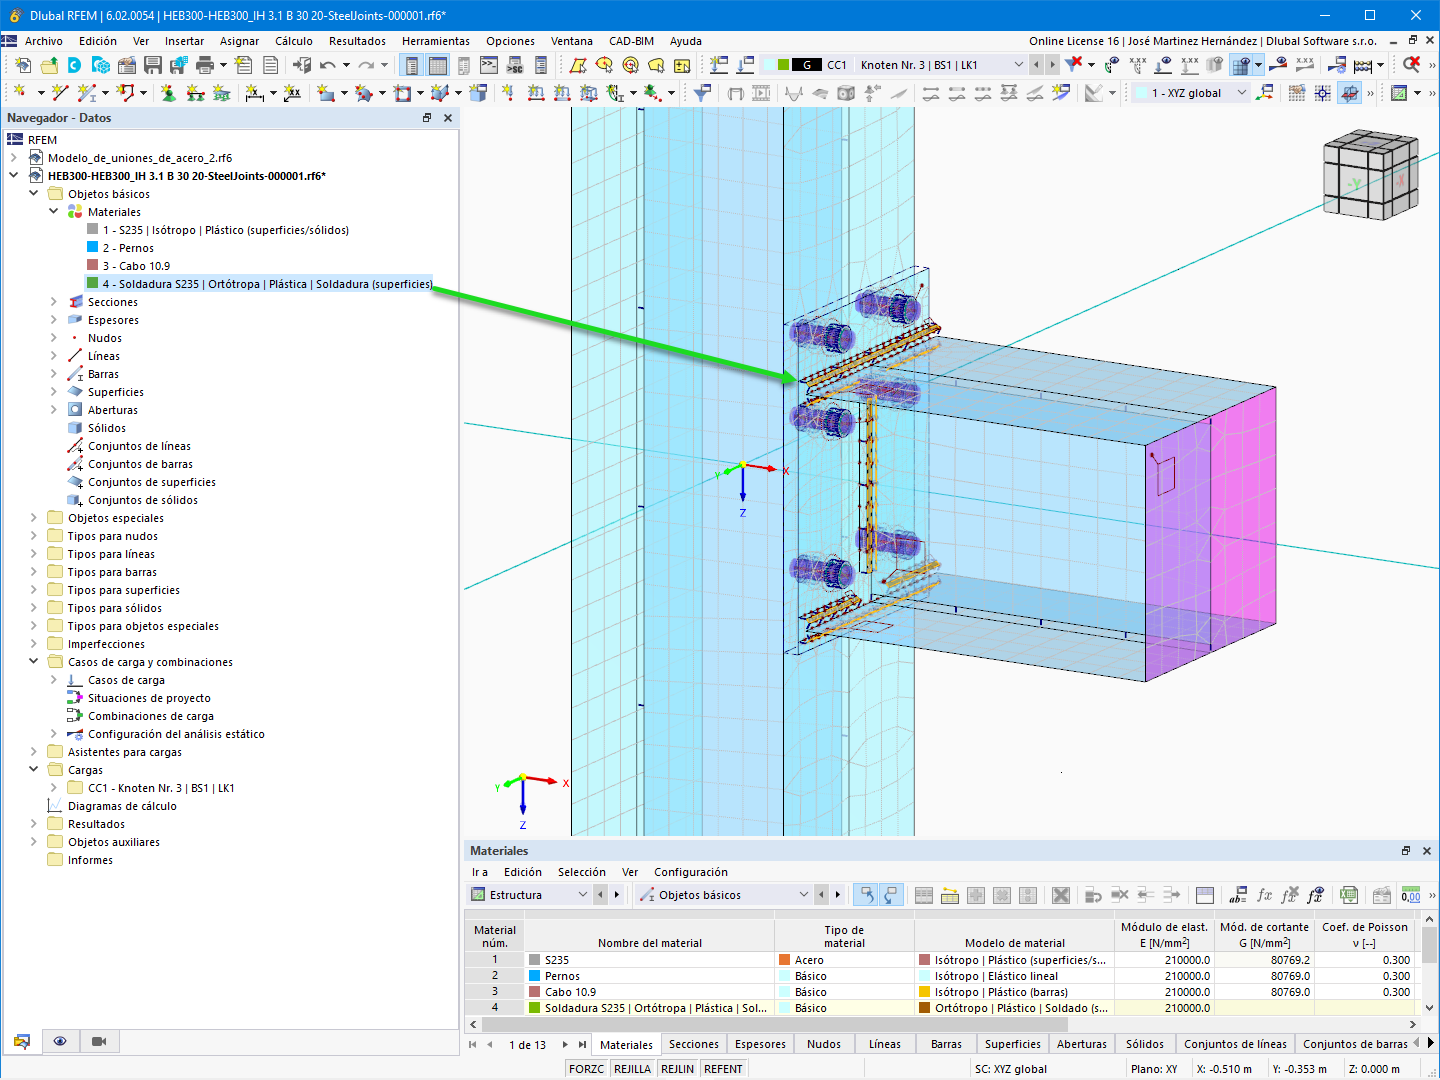Toggle the FORZC snap status button

[586, 1069]
